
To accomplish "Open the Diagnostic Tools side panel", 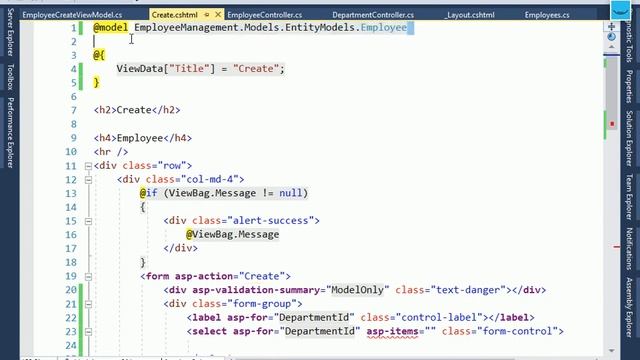I will pos(629,41).
